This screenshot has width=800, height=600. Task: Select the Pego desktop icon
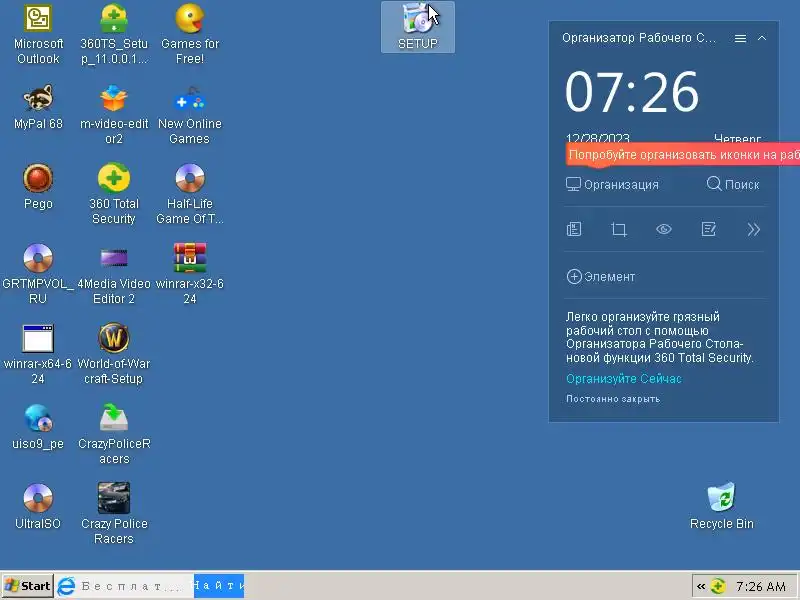38,187
